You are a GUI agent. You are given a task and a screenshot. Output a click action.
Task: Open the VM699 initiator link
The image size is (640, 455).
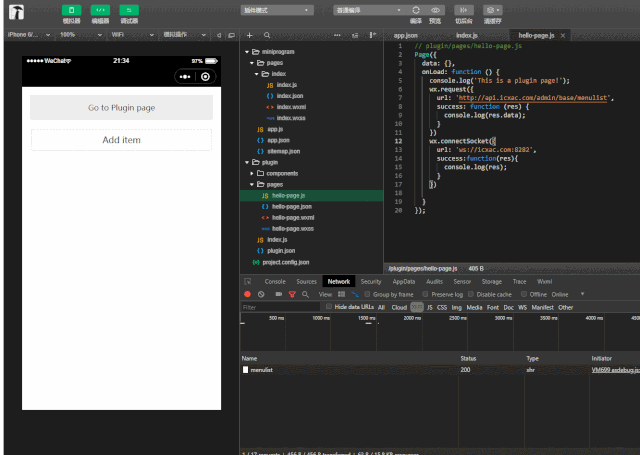[616, 370]
